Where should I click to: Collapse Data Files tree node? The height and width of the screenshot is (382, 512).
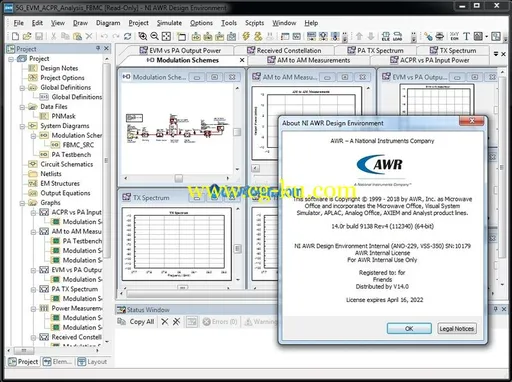click(22, 107)
